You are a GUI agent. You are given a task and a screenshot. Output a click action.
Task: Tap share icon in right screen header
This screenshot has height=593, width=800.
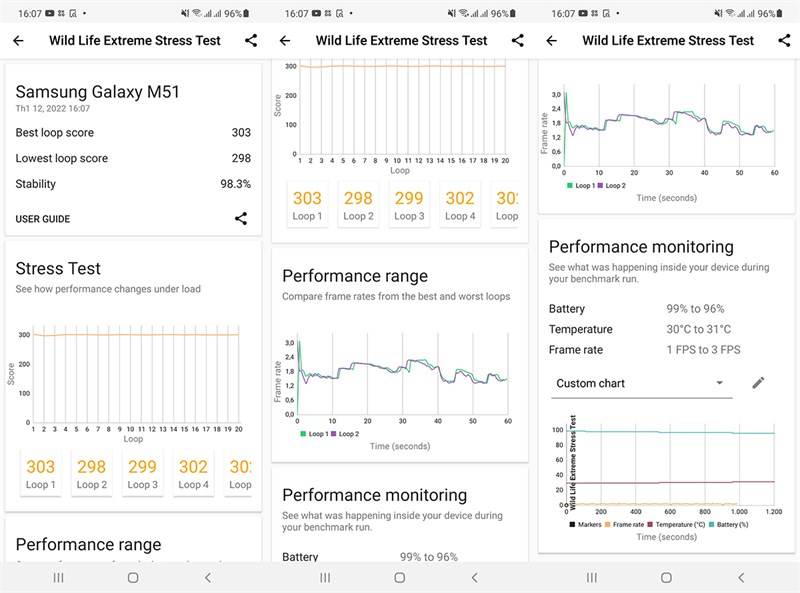(x=784, y=40)
